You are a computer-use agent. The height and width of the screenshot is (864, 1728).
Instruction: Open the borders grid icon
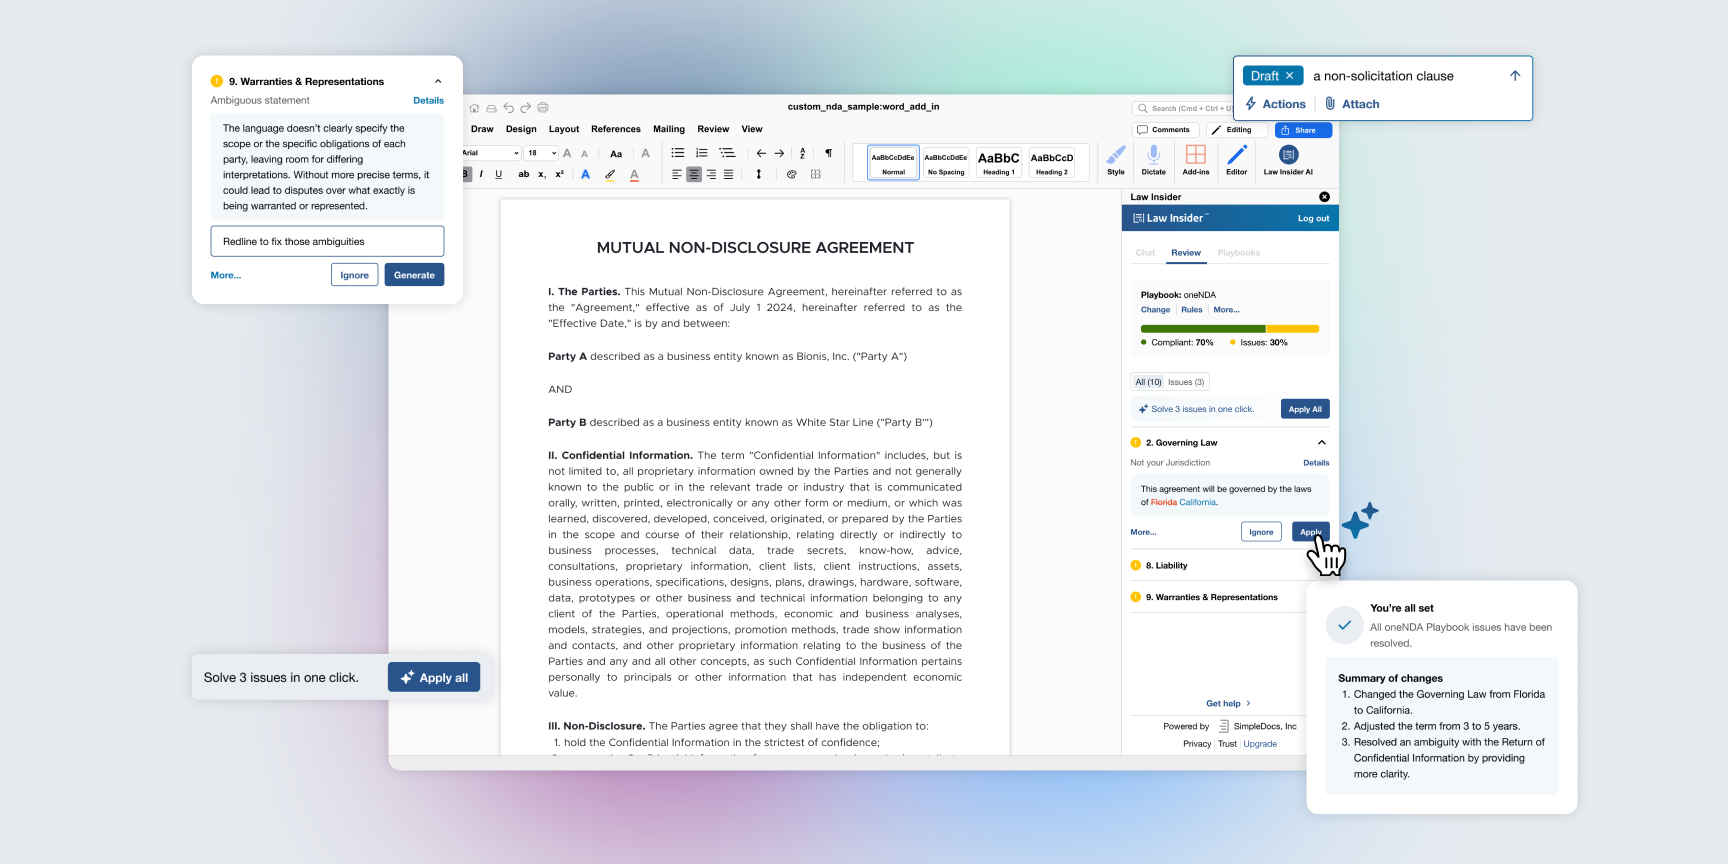coord(816,174)
